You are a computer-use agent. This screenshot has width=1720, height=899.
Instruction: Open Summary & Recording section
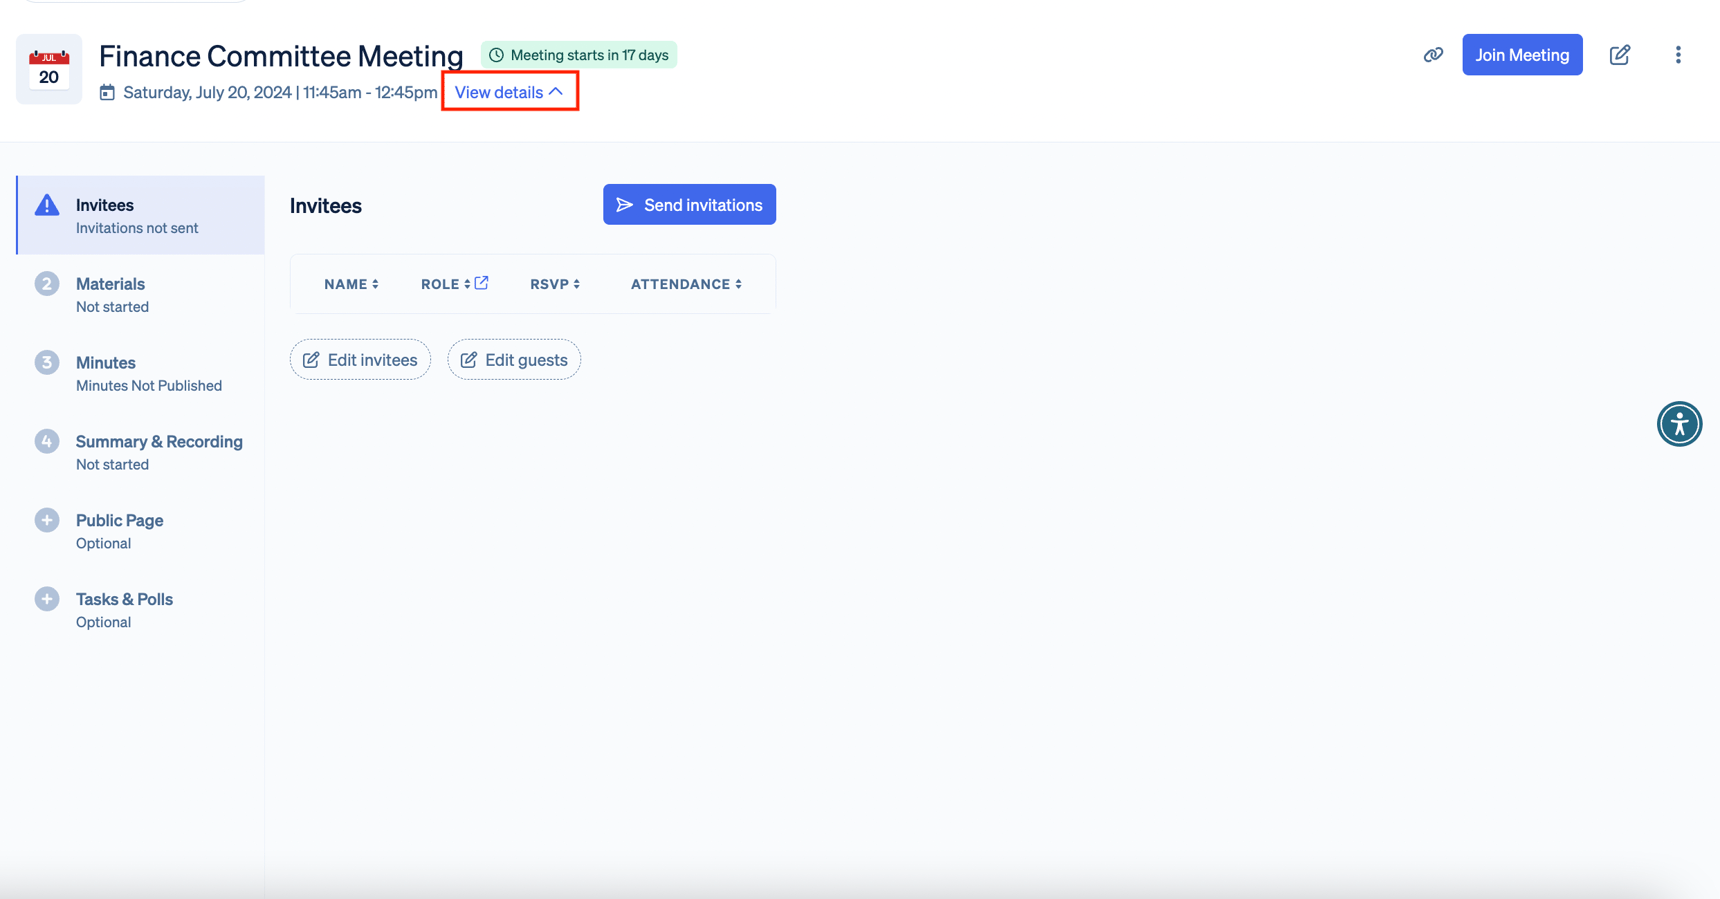point(141,452)
